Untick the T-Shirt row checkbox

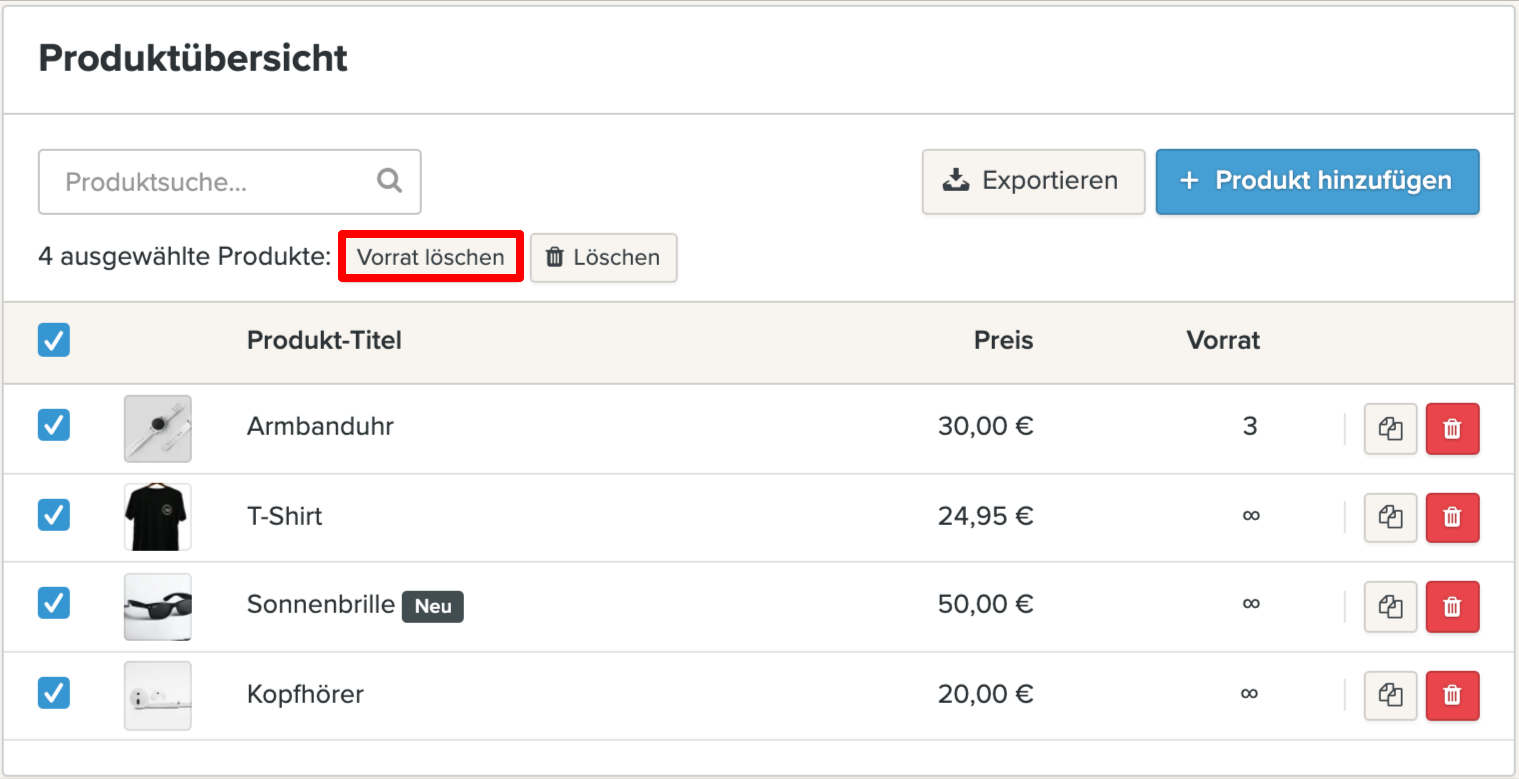click(x=54, y=515)
